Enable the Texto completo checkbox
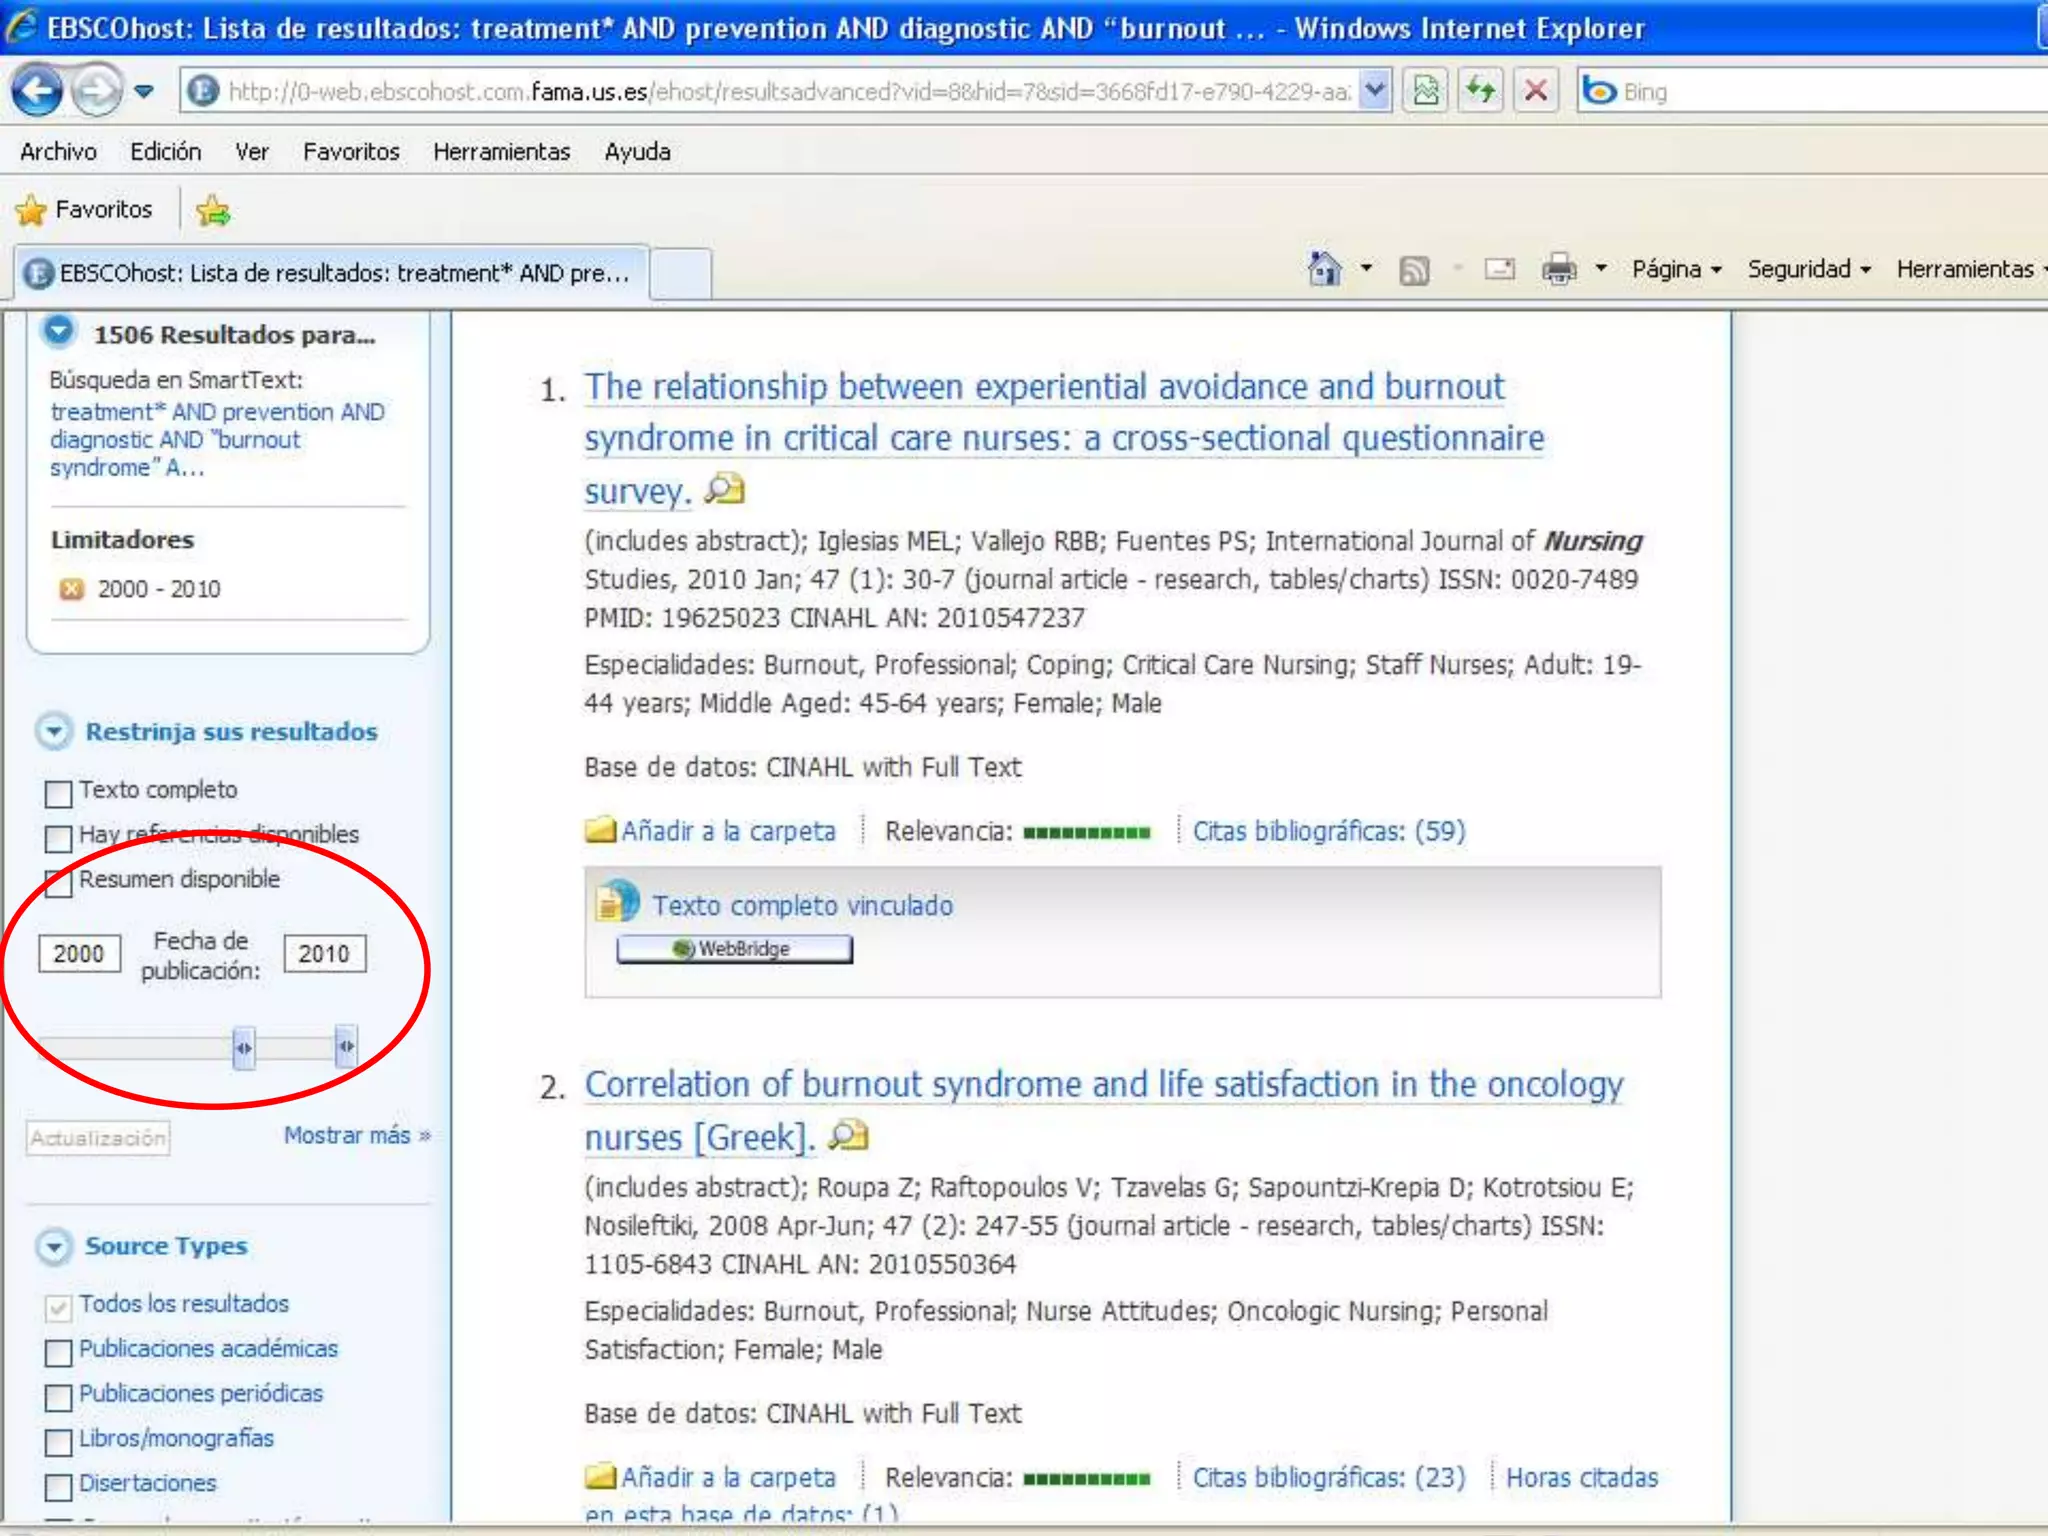Screen dimensions: 2048x1536 pyautogui.click(x=59, y=793)
